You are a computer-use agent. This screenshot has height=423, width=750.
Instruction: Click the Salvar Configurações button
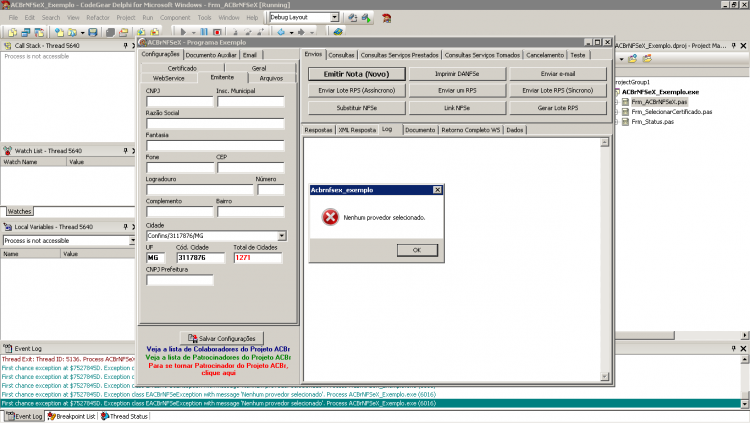tap(221, 338)
